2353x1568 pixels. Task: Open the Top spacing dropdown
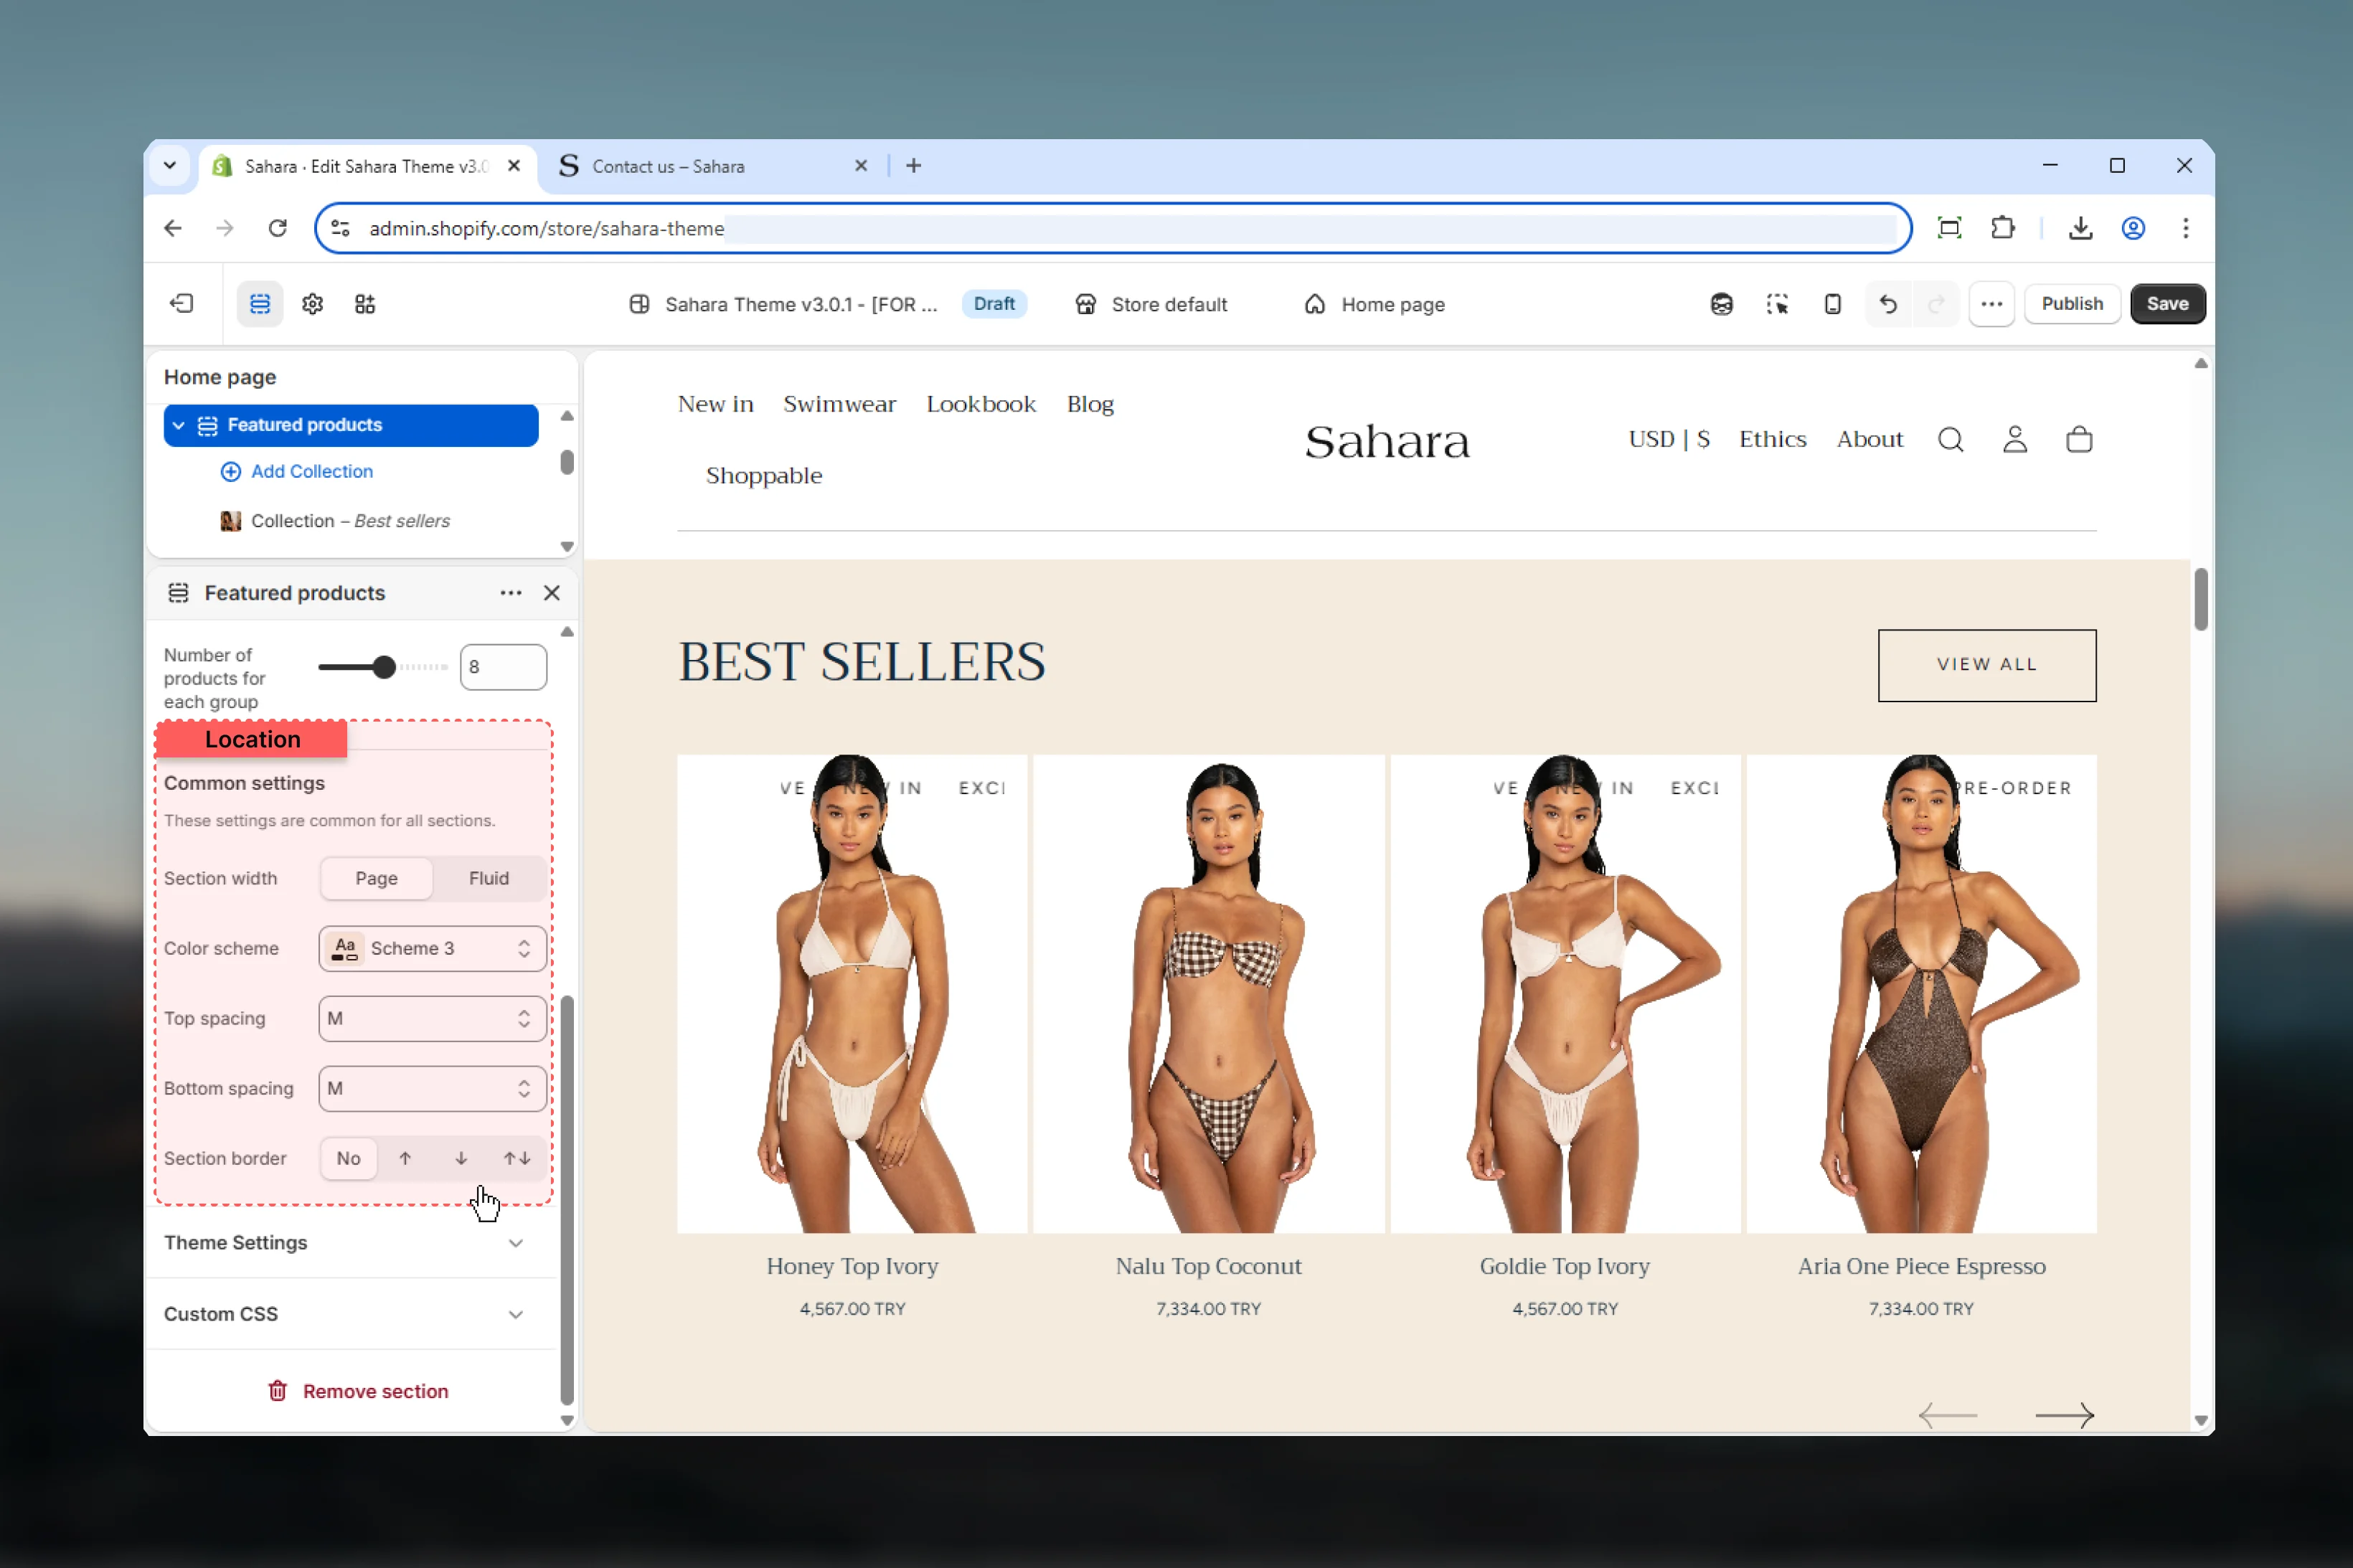433,1018
